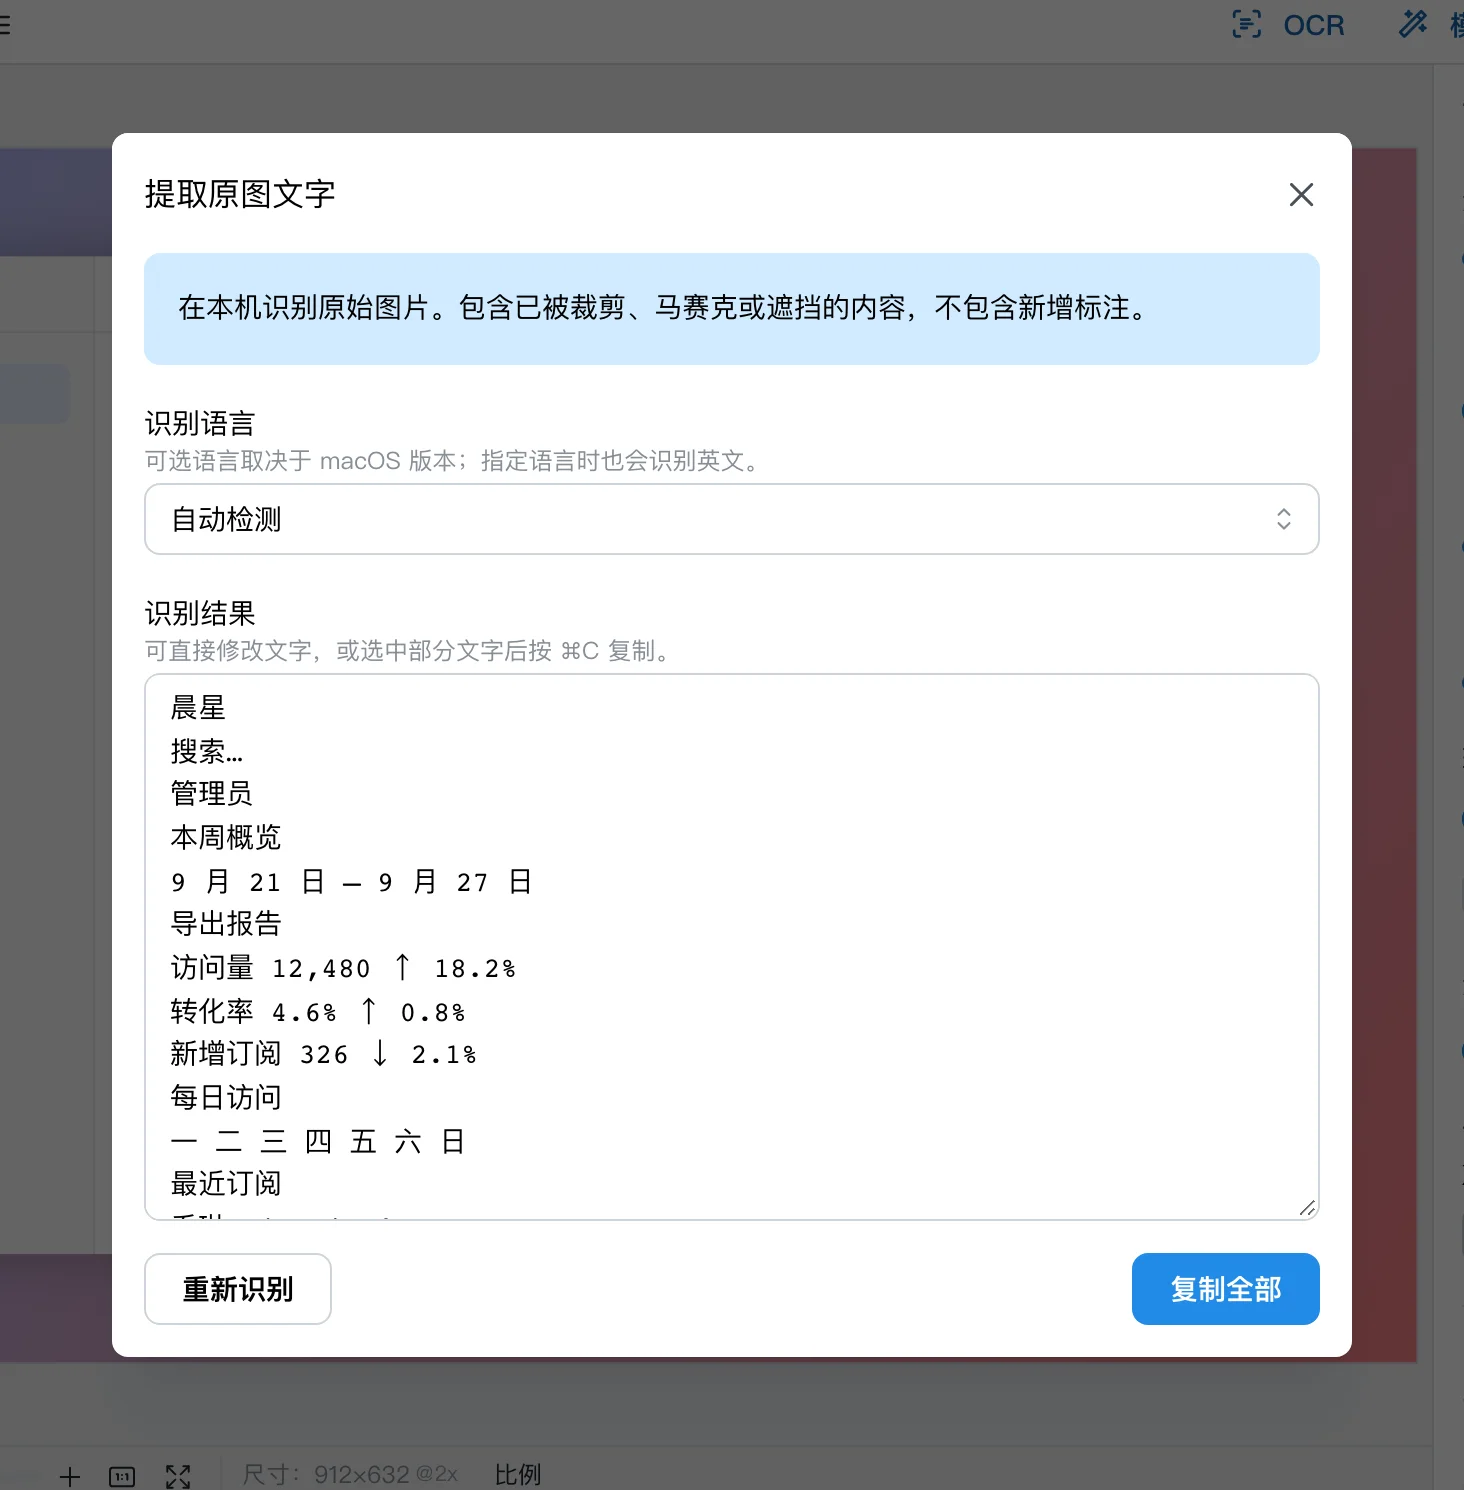This screenshot has width=1464, height=1490.
Task: Click the 9 月 21 日 date range line
Action: click(351, 881)
